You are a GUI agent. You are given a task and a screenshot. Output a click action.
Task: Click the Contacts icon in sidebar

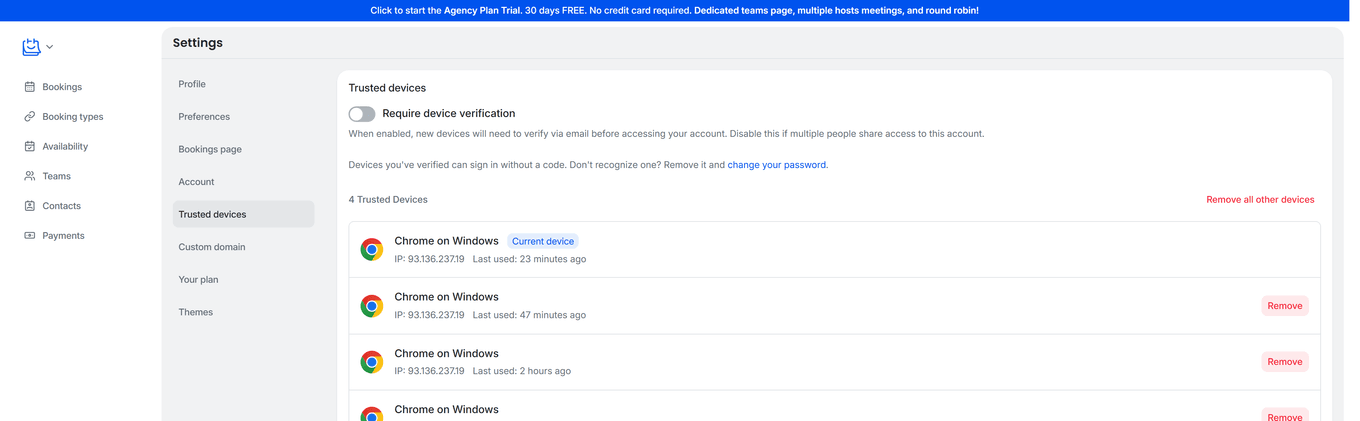click(30, 206)
